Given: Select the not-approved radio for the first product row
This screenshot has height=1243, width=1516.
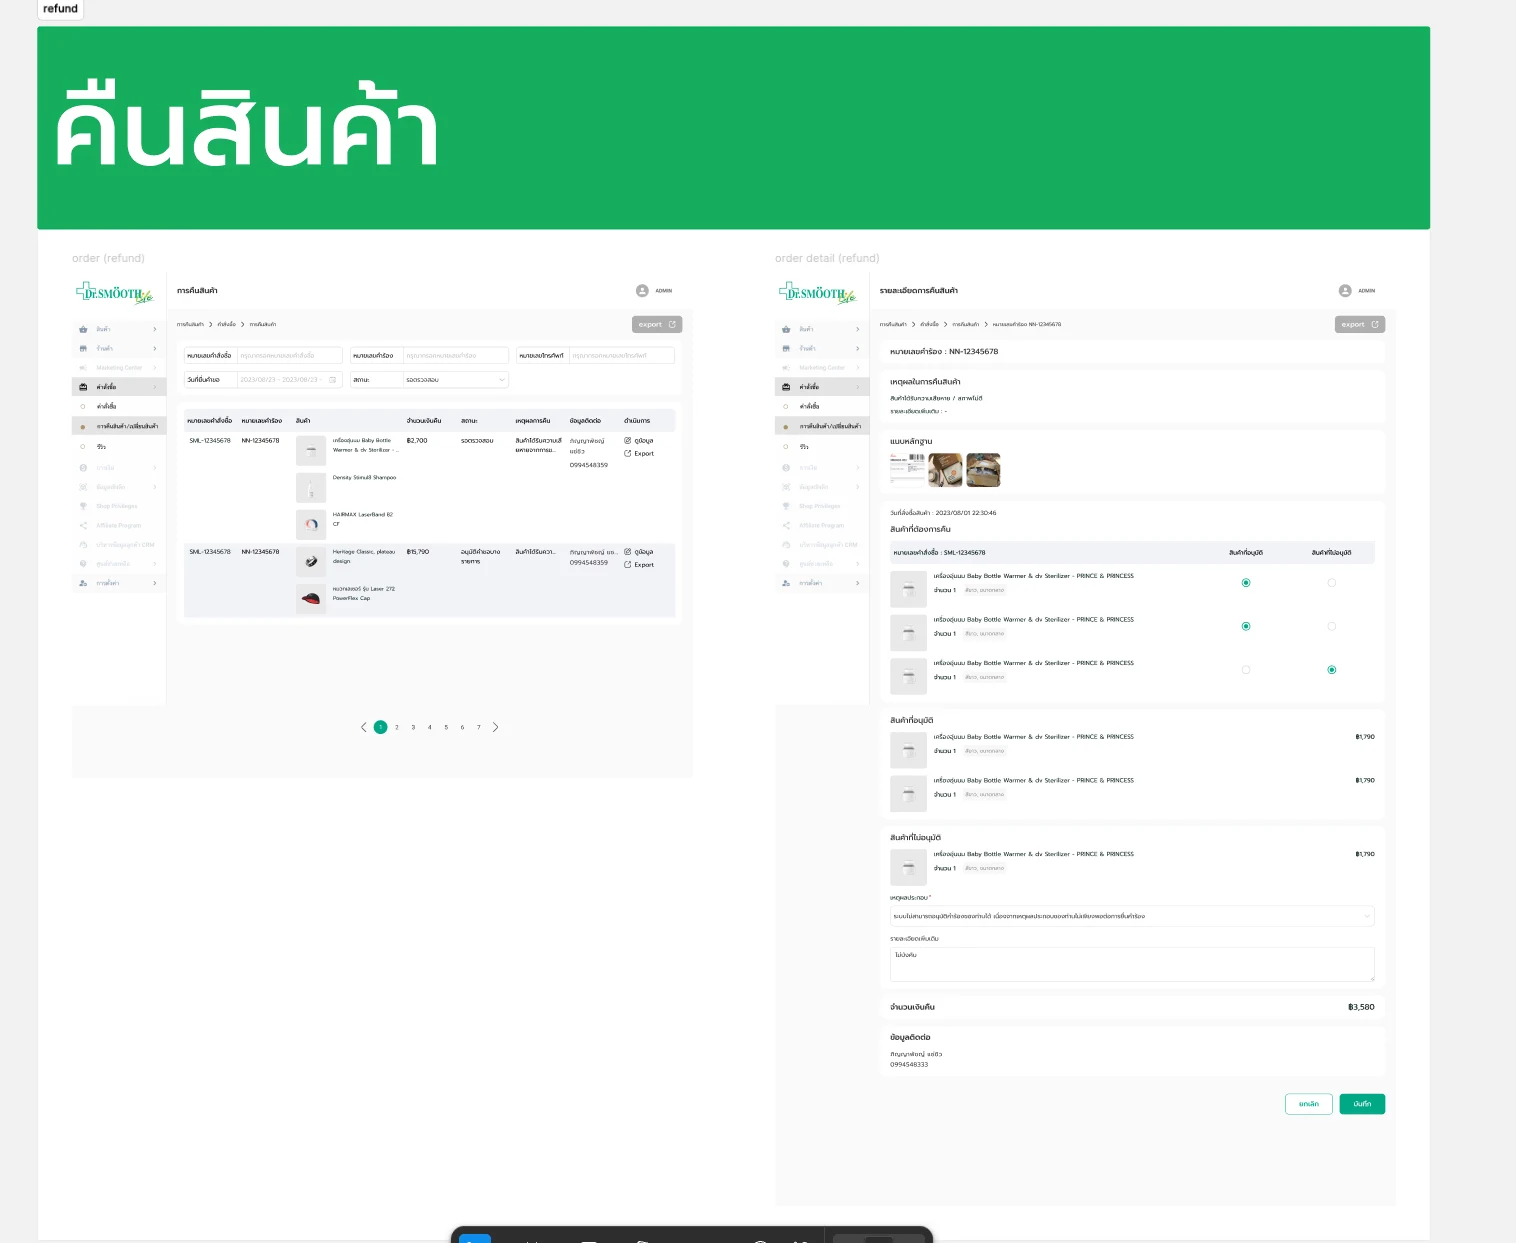Looking at the screenshot, I should pyautogui.click(x=1332, y=583).
